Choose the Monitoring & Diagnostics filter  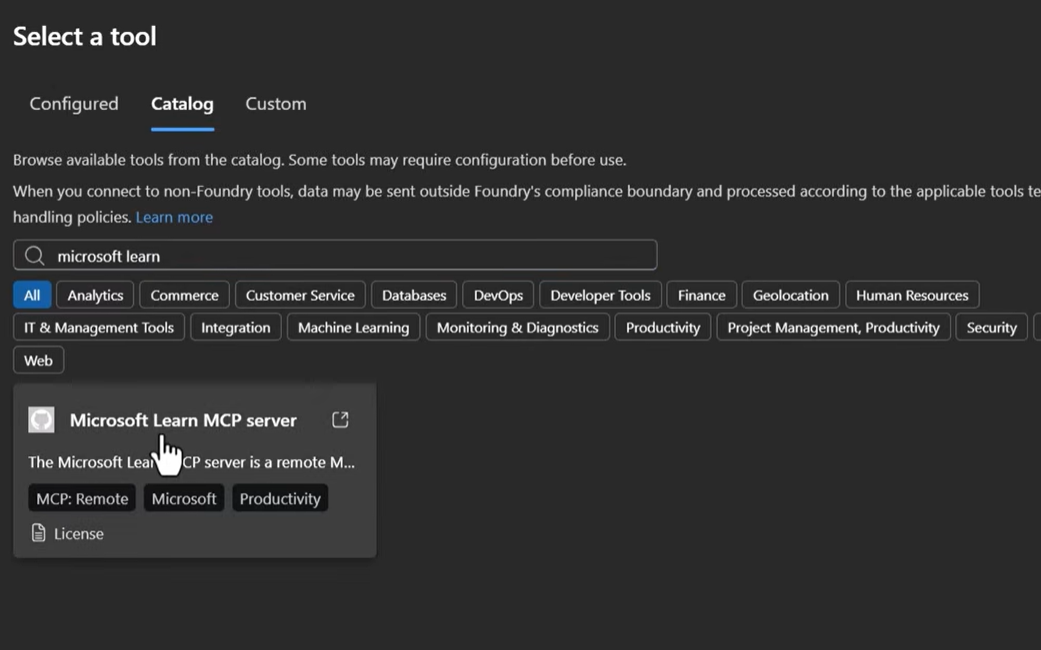click(x=517, y=327)
